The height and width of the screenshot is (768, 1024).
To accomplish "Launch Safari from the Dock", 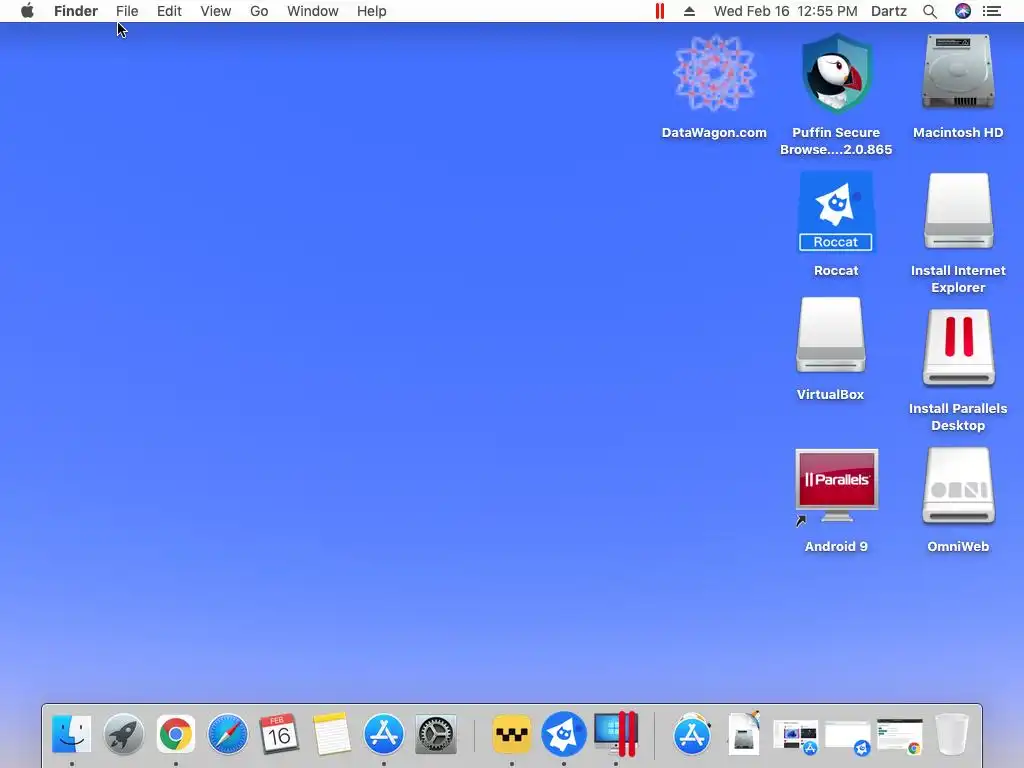I will (228, 734).
